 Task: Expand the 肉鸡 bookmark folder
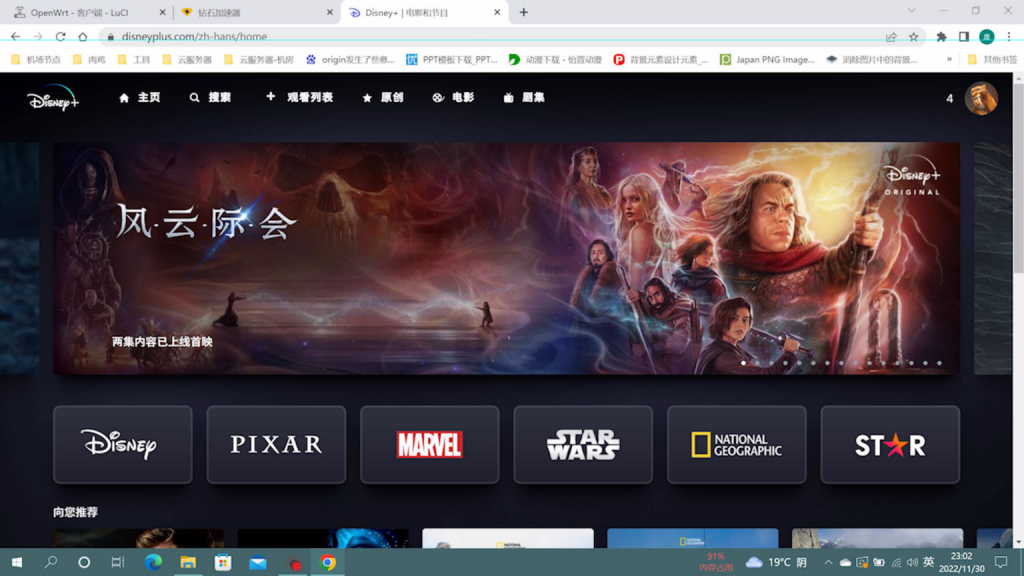[89, 59]
